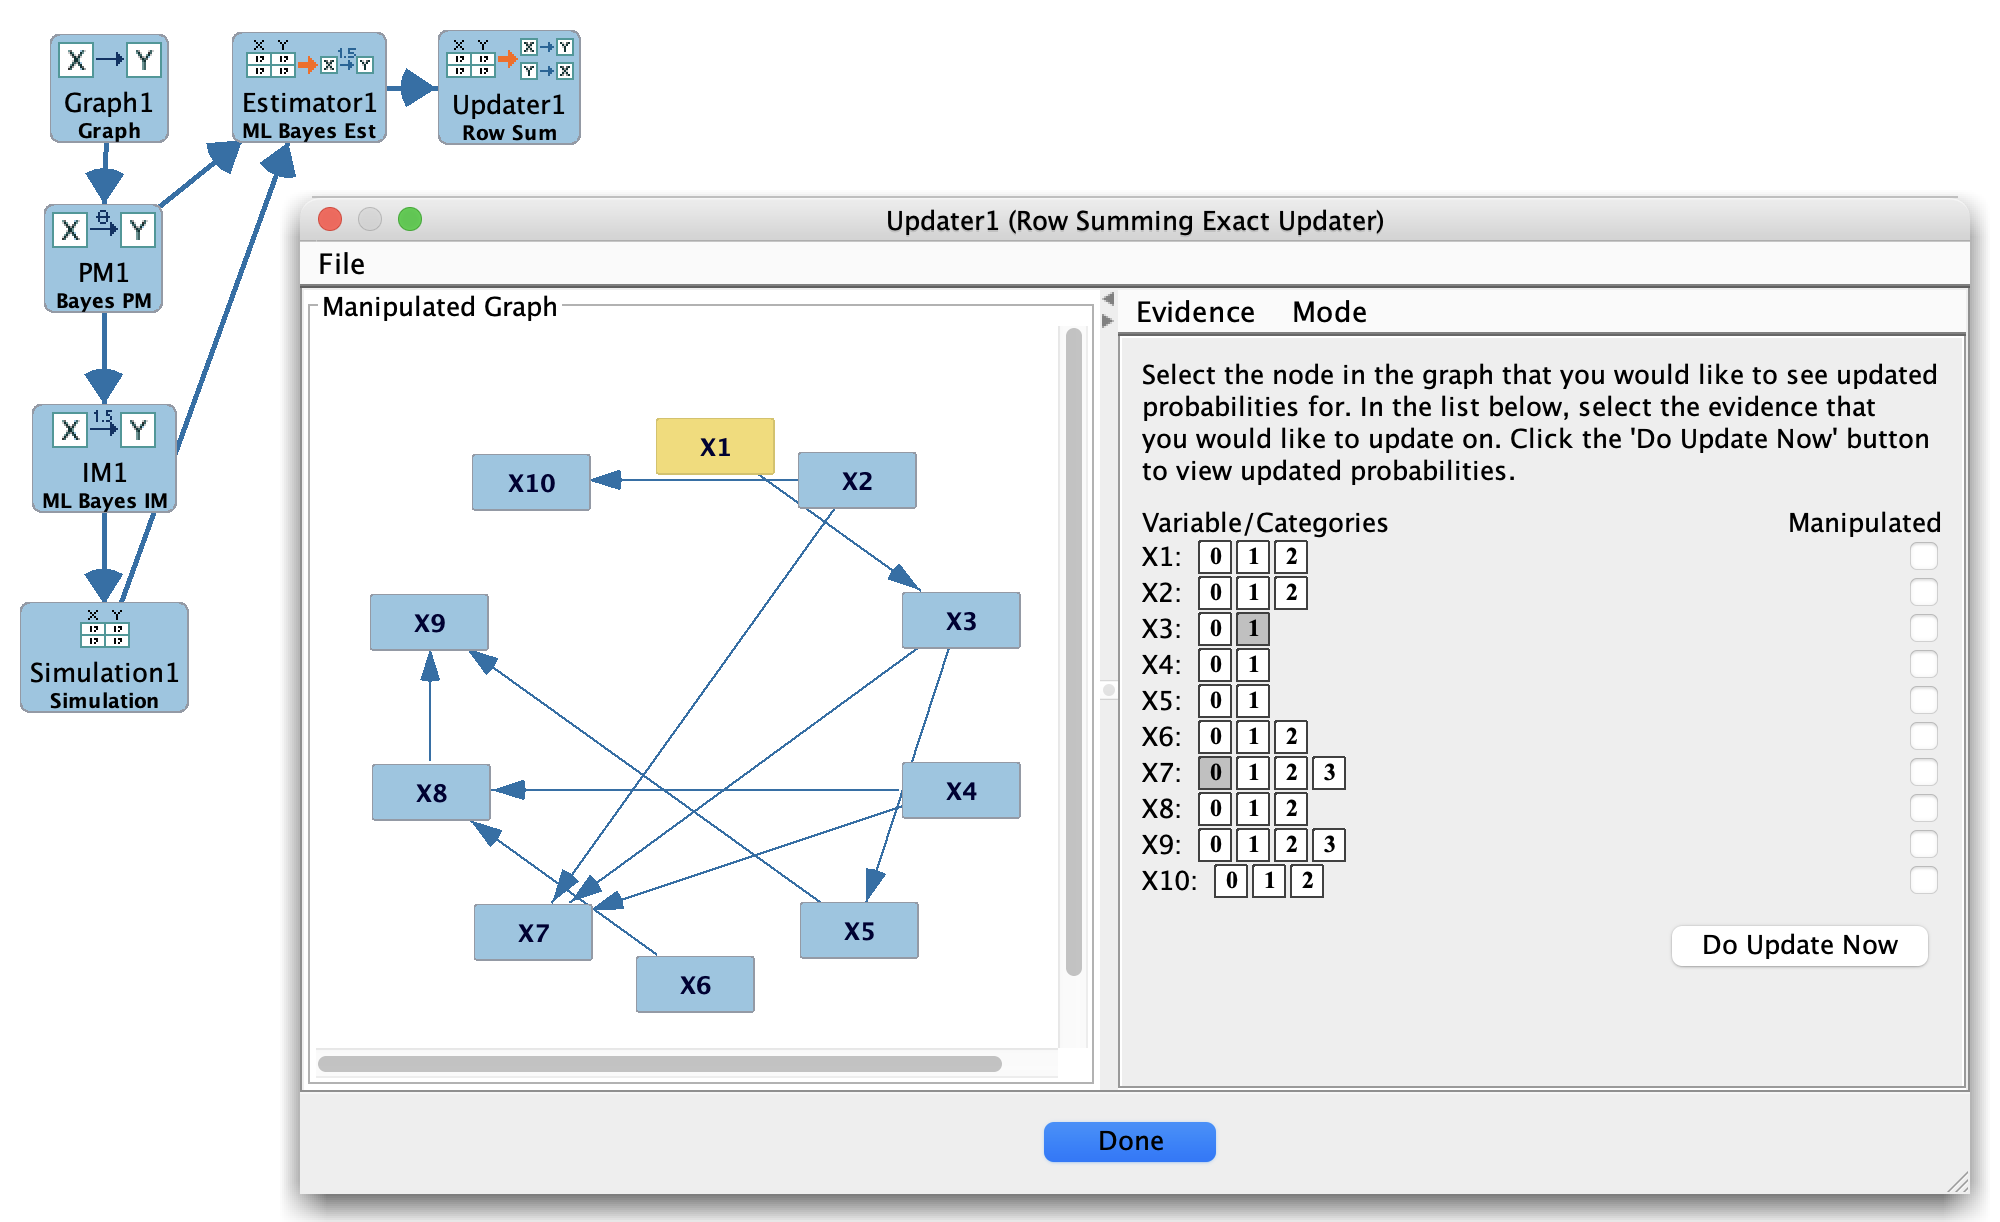Deselect category 0 evidence for X7

tap(1215, 773)
